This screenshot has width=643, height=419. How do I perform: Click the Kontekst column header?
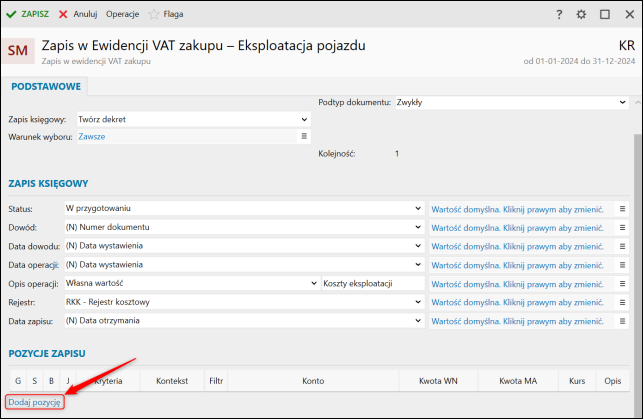(x=172, y=381)
